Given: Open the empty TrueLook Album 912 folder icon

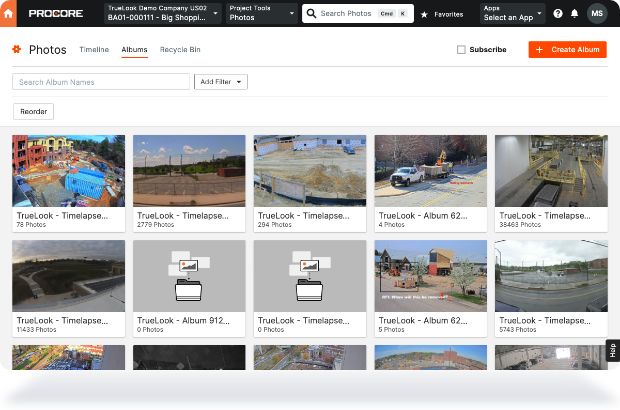Looking at the screenshot, I should 189,276.
